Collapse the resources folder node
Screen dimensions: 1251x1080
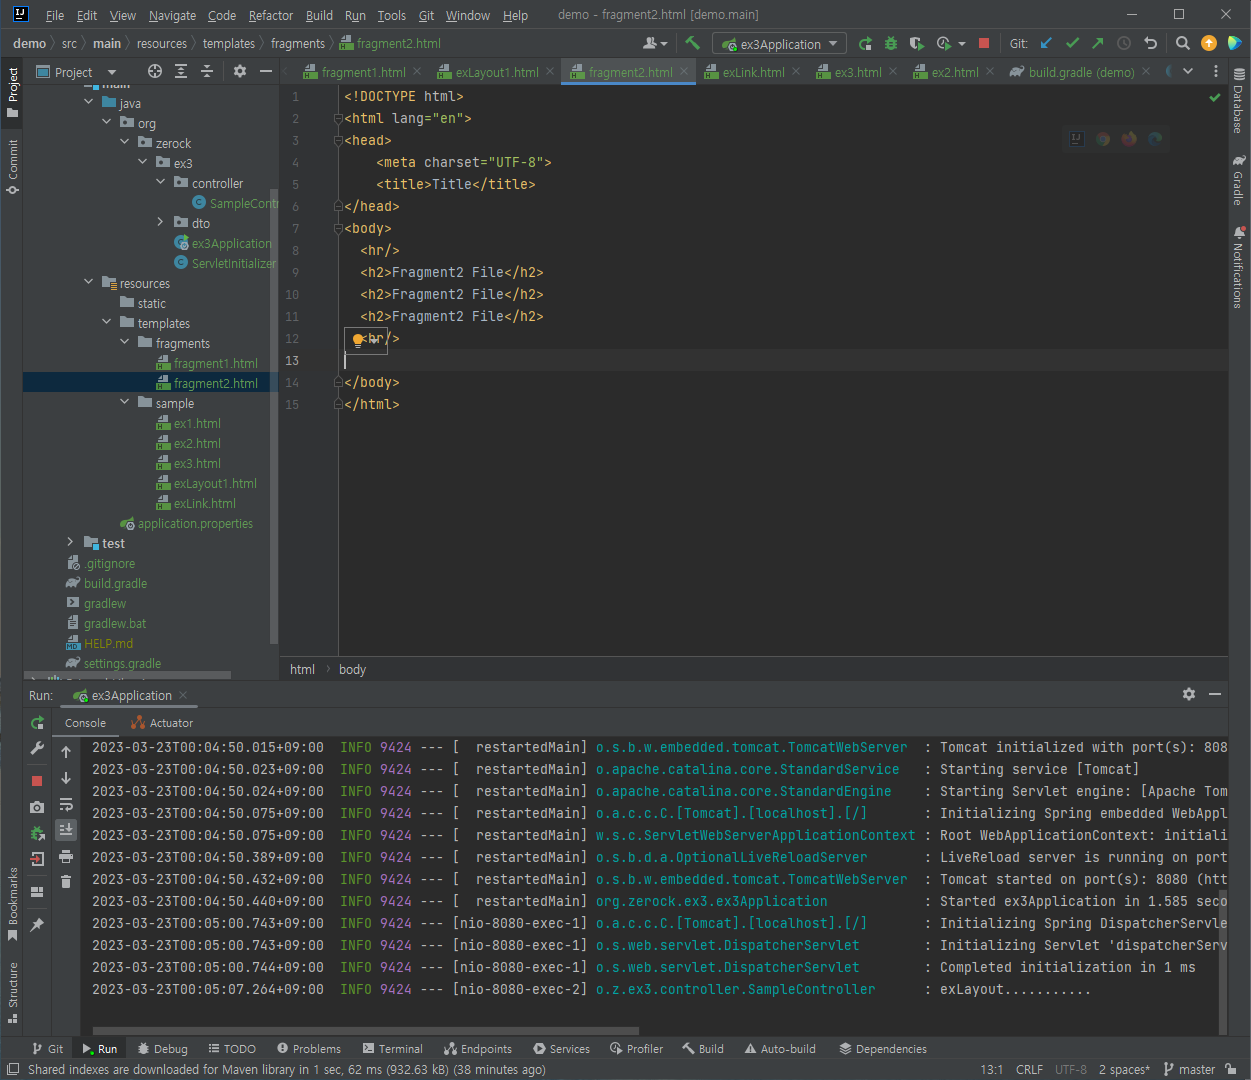89,282
